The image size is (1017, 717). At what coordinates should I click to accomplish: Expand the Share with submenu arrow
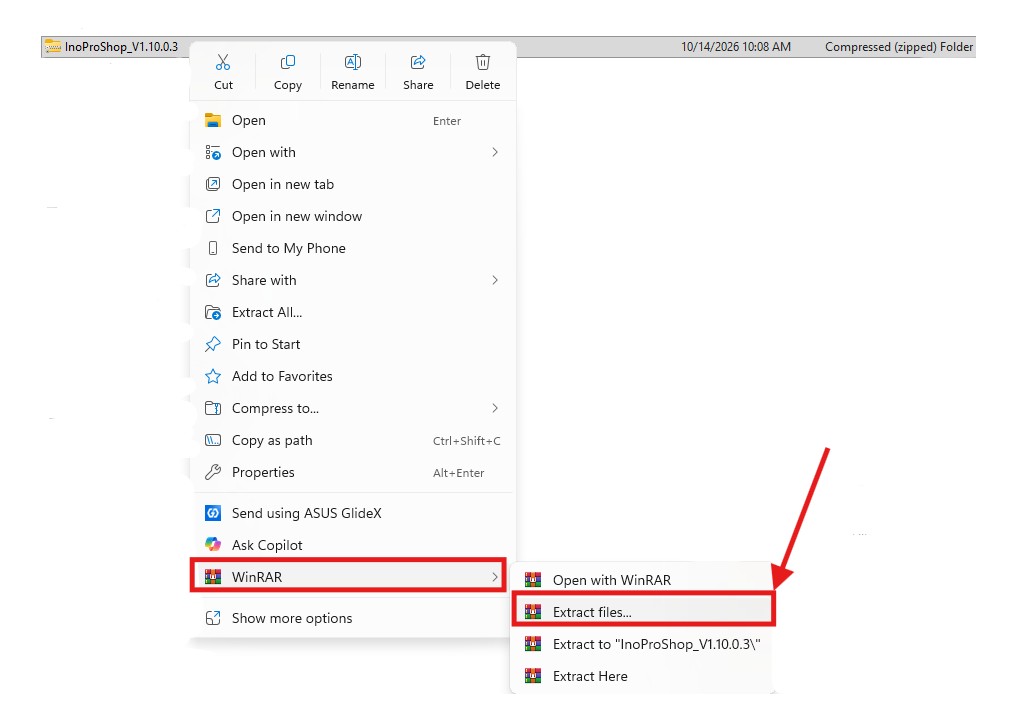click(495, 280)
